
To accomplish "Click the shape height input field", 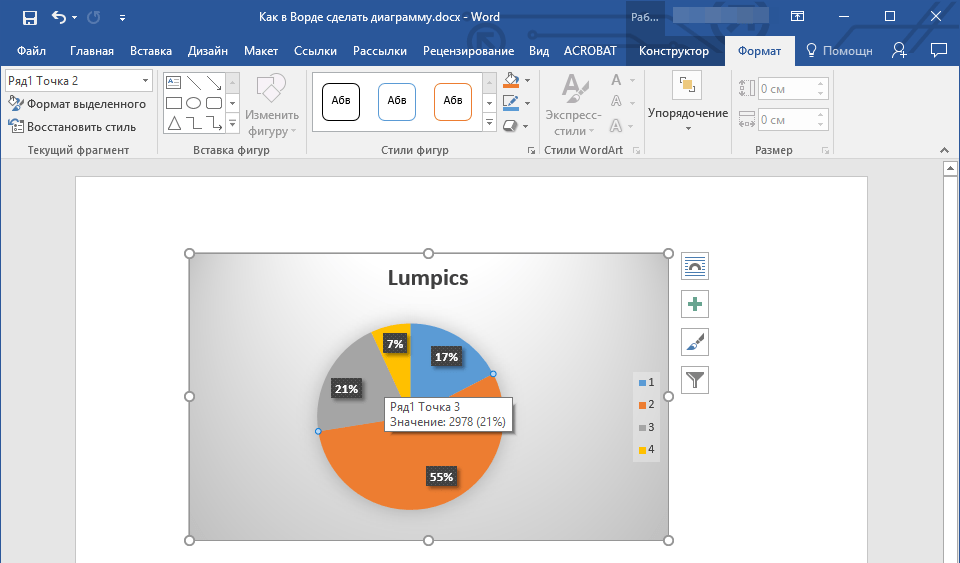I will (788, 89).
